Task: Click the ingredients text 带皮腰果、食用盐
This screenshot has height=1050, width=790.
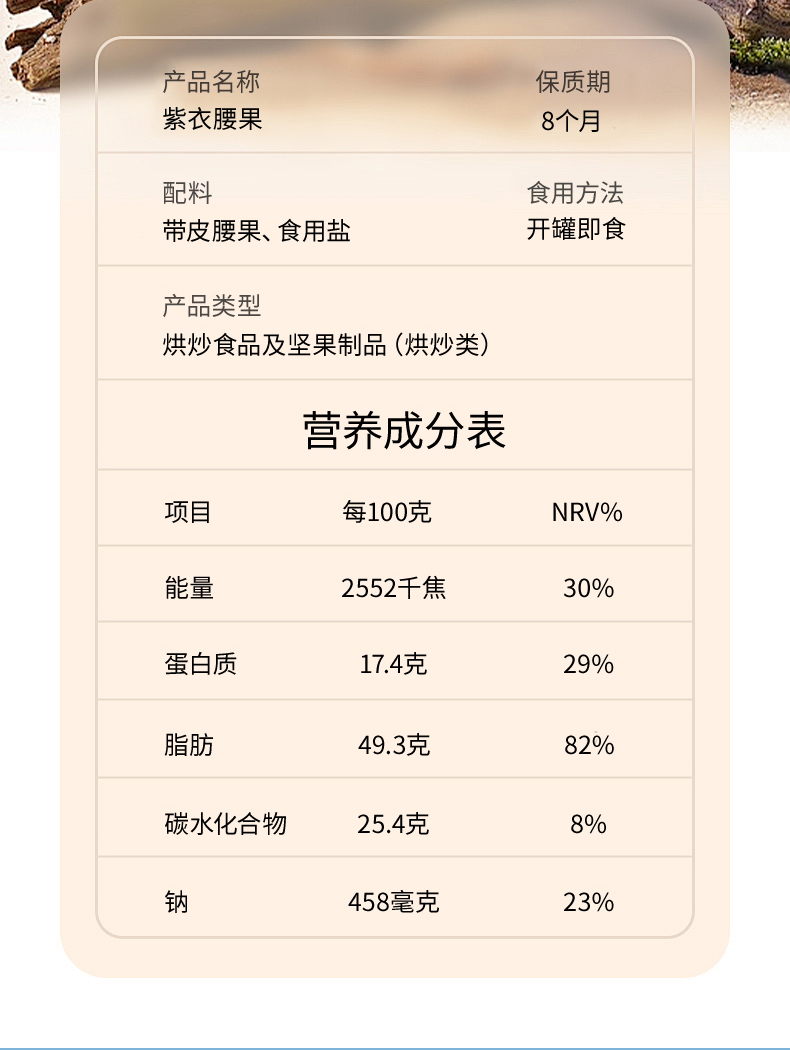Action: (256, 232)
